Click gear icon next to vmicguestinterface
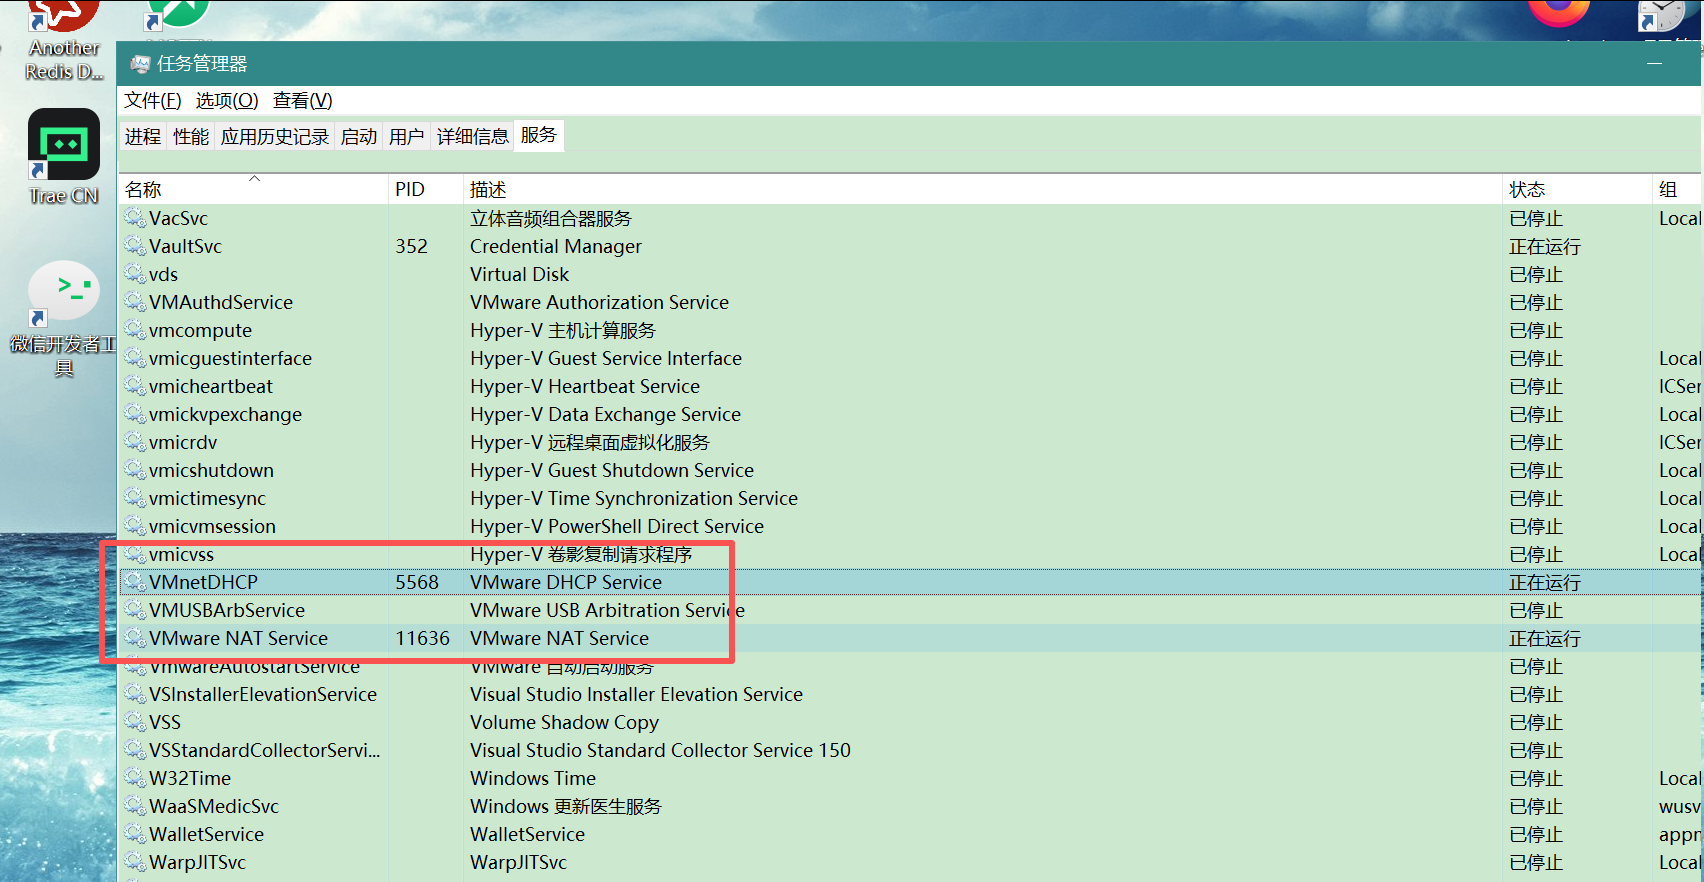 pos(135,358)
